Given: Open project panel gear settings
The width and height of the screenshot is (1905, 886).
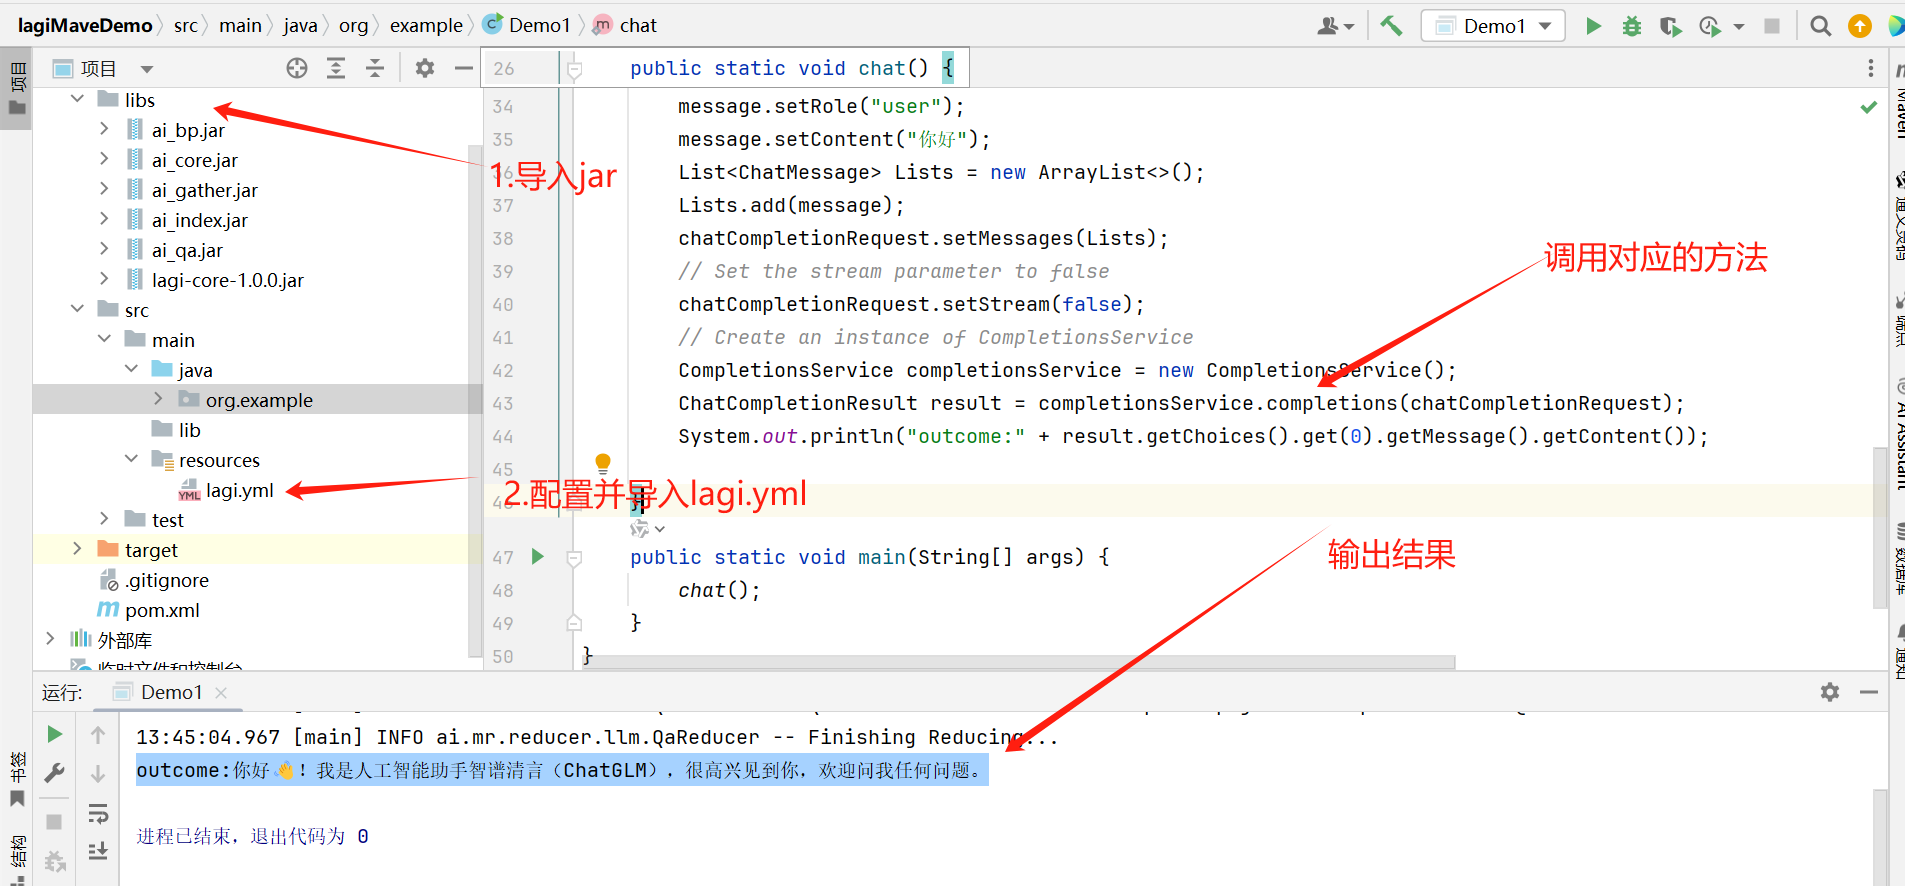Looking at the screenshot, I should click(x=425, y=68).
